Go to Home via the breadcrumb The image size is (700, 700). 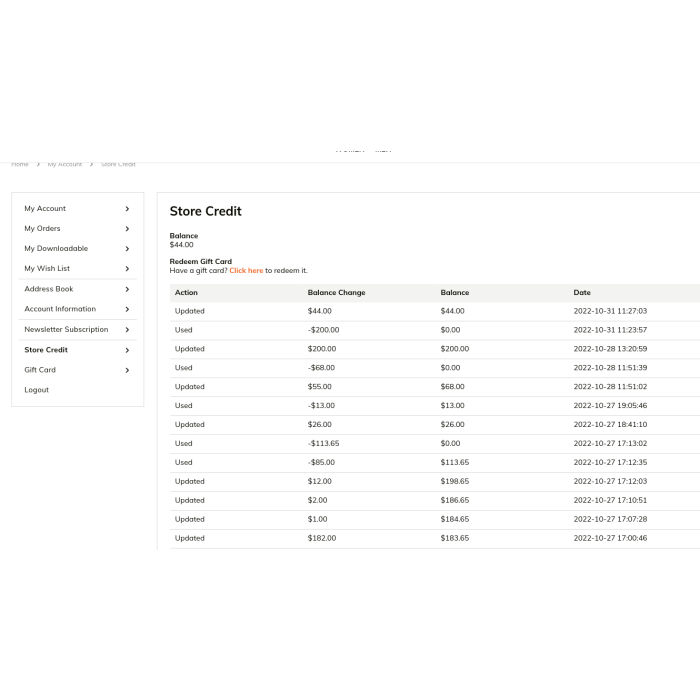pos(20,164)
